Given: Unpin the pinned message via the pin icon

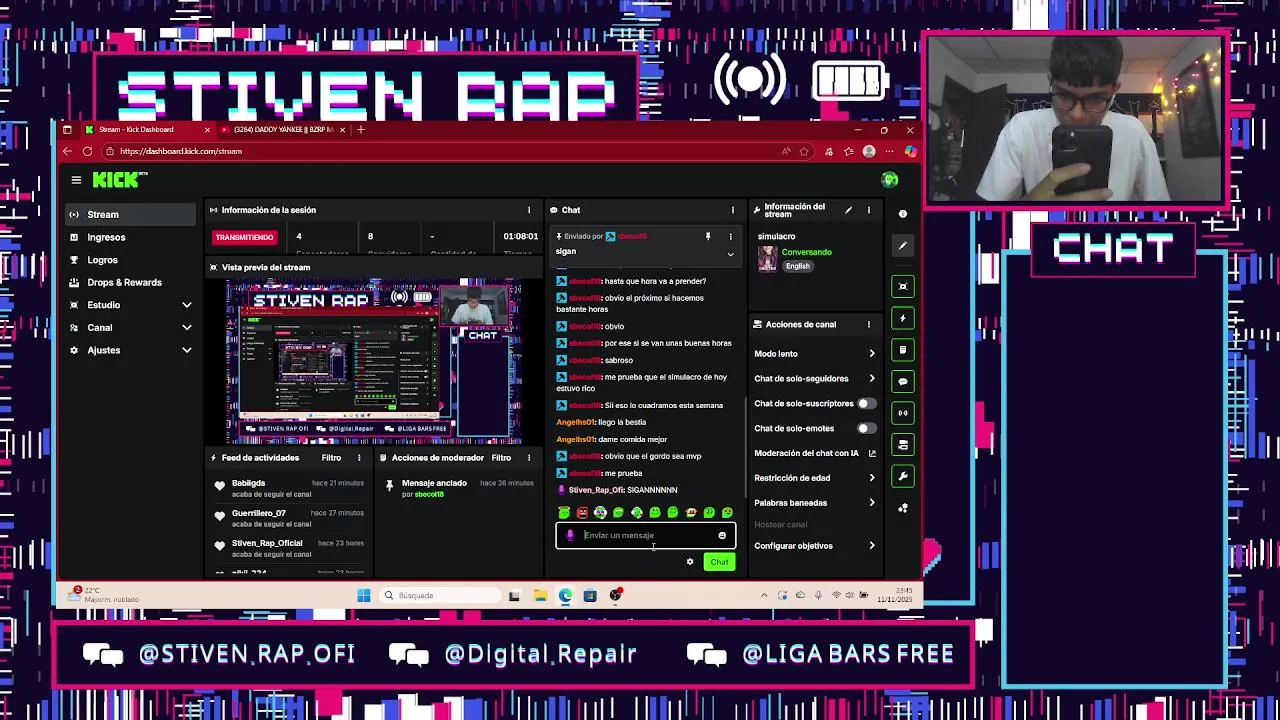Looking at the screenshot, I should coord(708,237).
